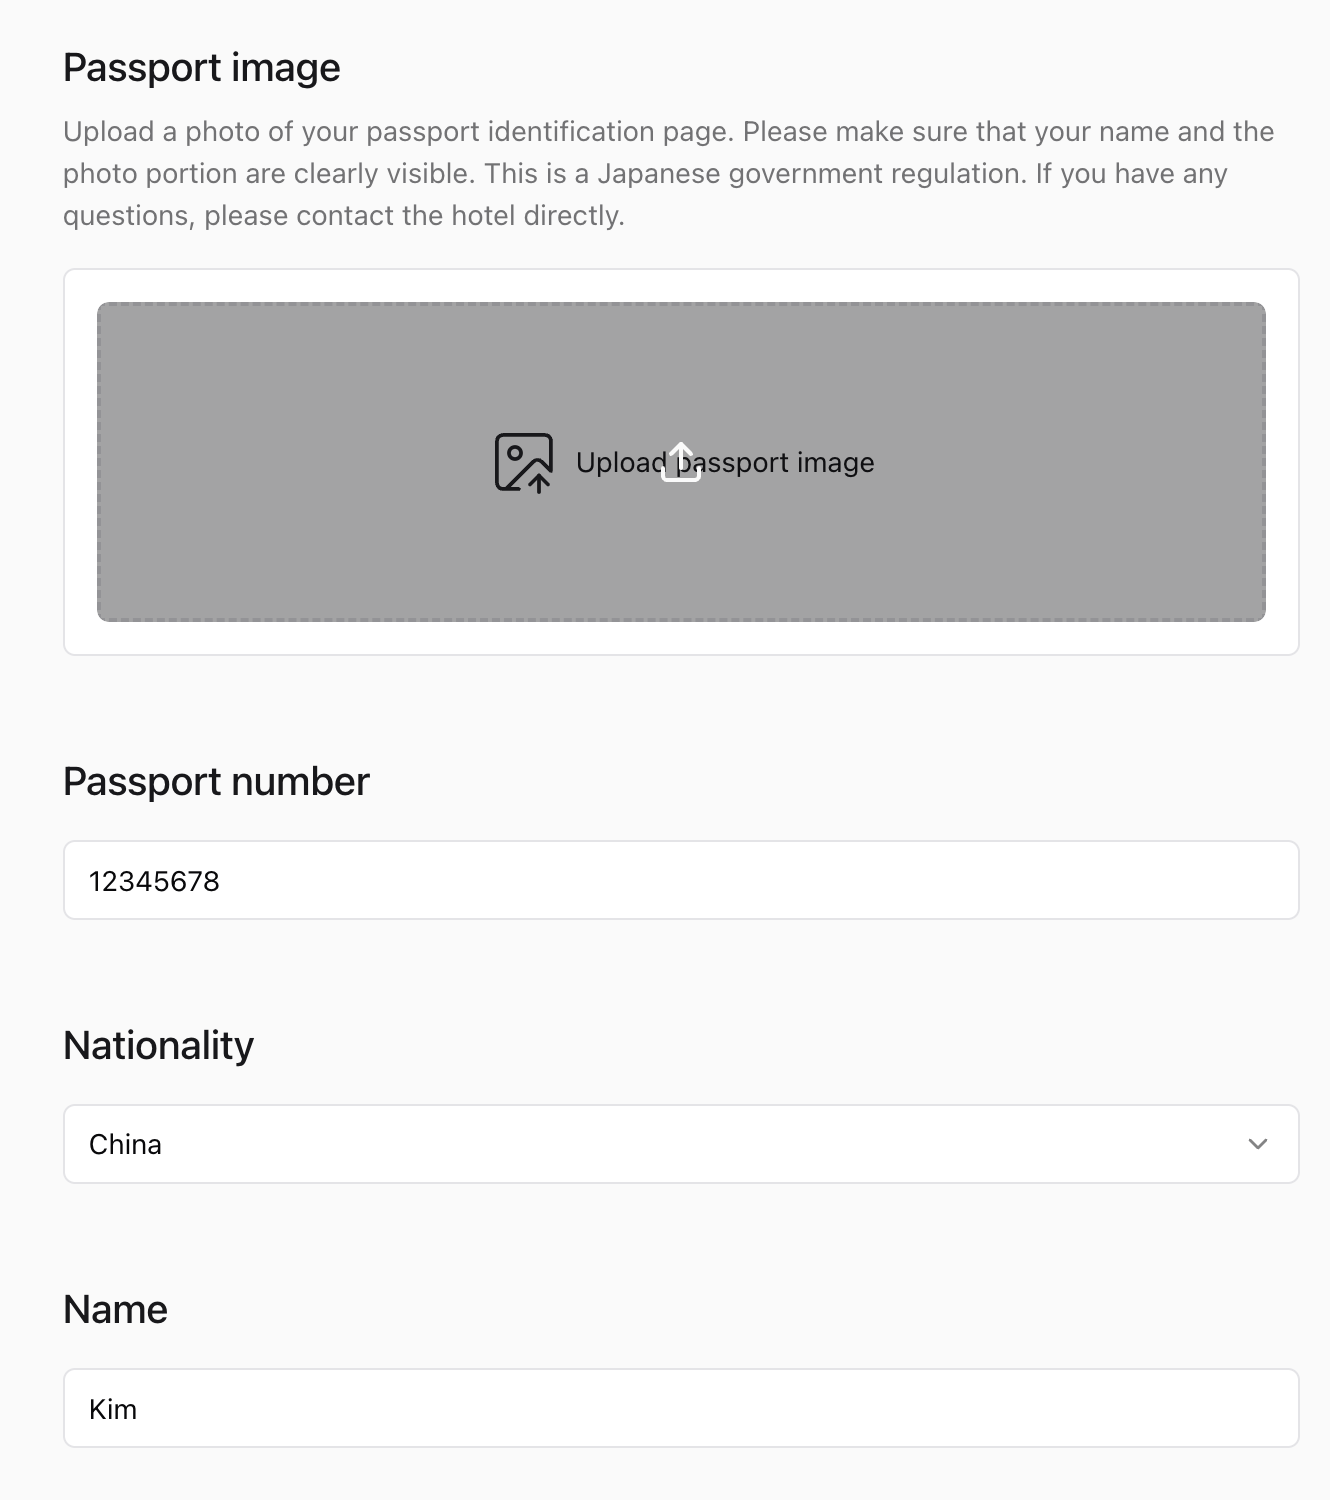Screen dimensions: 1330x1500
Task: Click the 'Passport image' heading
Action: pyautogui.click(x=202, y=68)
